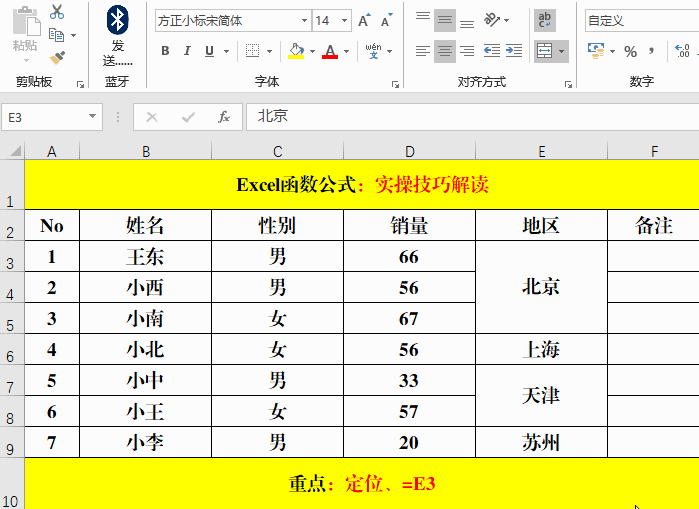Toggle Italic formatting
This screenshot has height=509, width=699.
(x=187, y=51)
